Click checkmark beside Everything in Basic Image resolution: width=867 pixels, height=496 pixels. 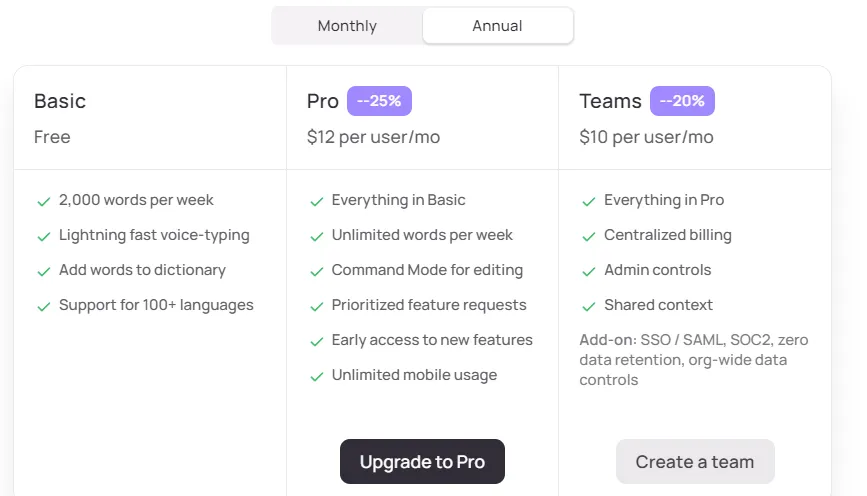click(x=317, y=202)
